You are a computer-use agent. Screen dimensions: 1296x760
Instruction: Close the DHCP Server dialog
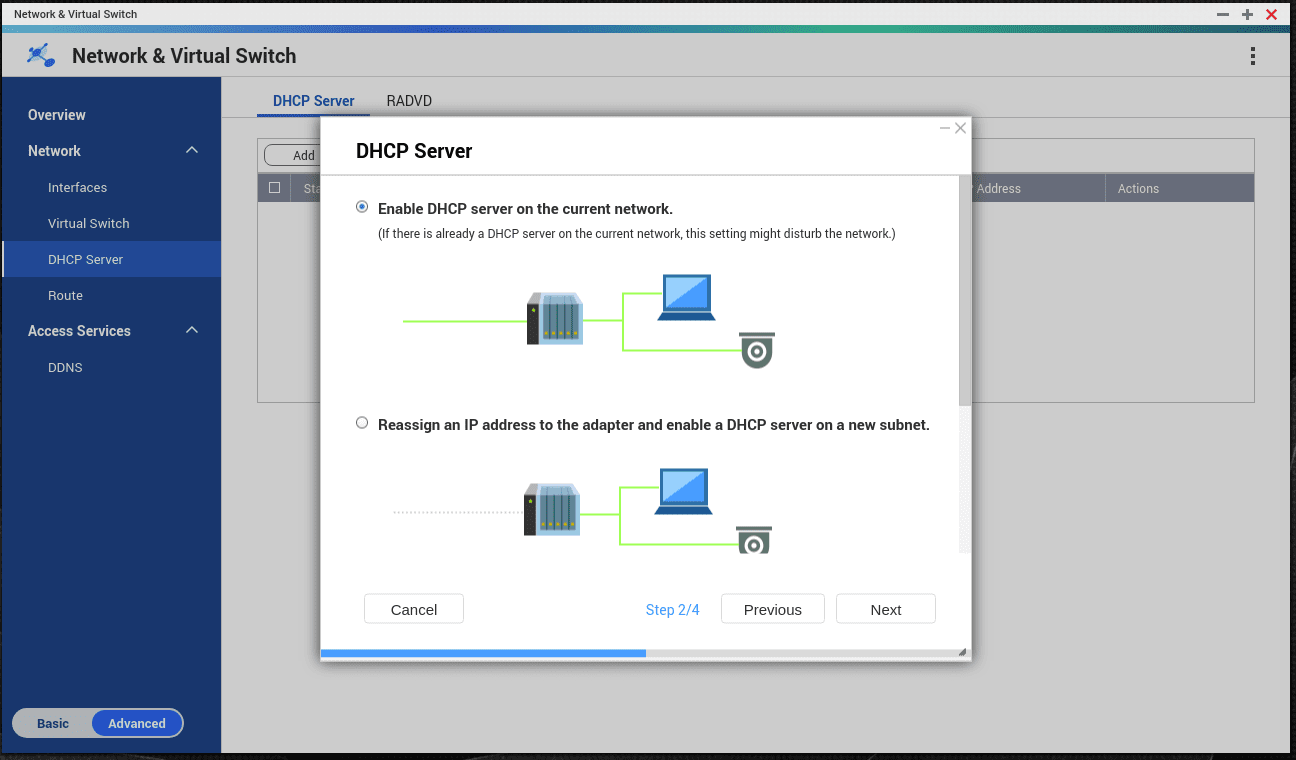[x=961, y=128]
